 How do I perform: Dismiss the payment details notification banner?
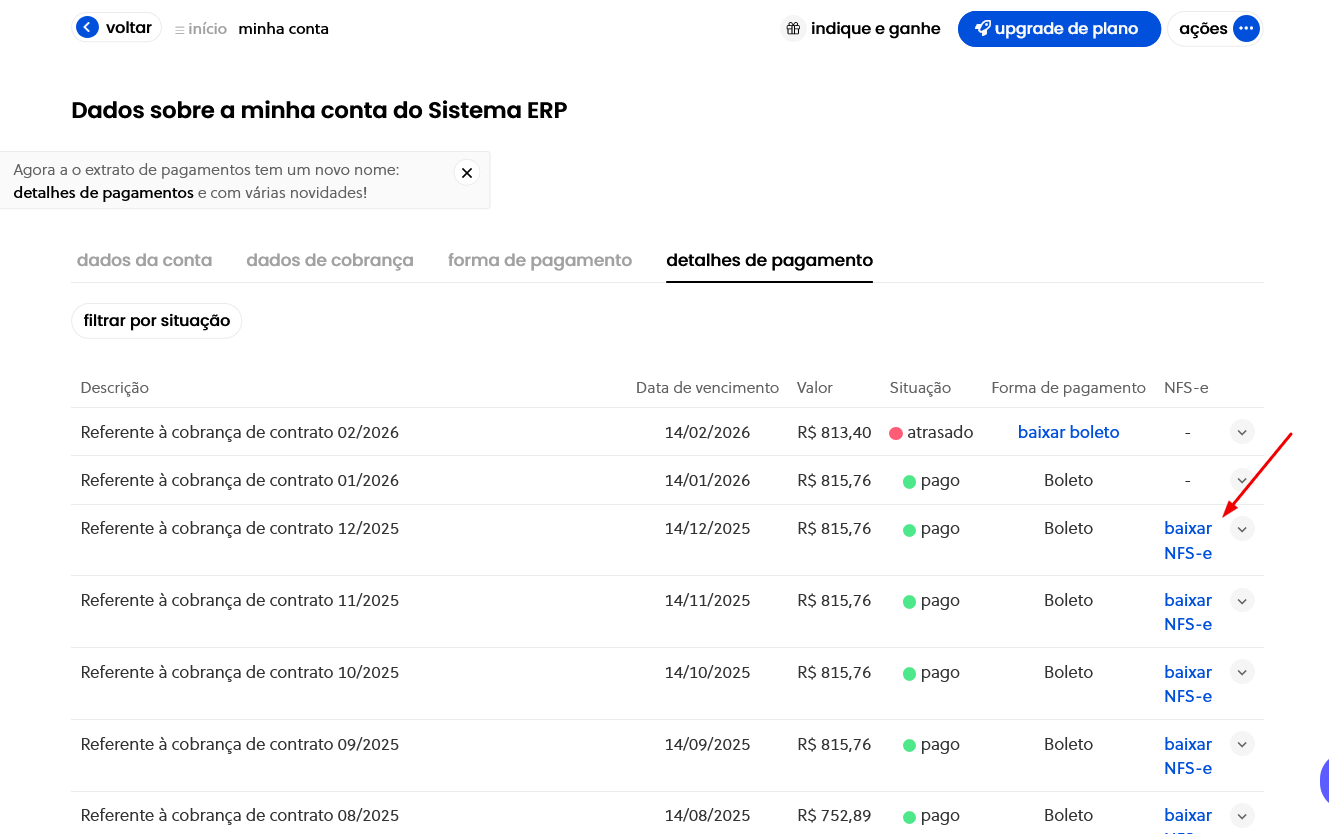tap(466, 173)
